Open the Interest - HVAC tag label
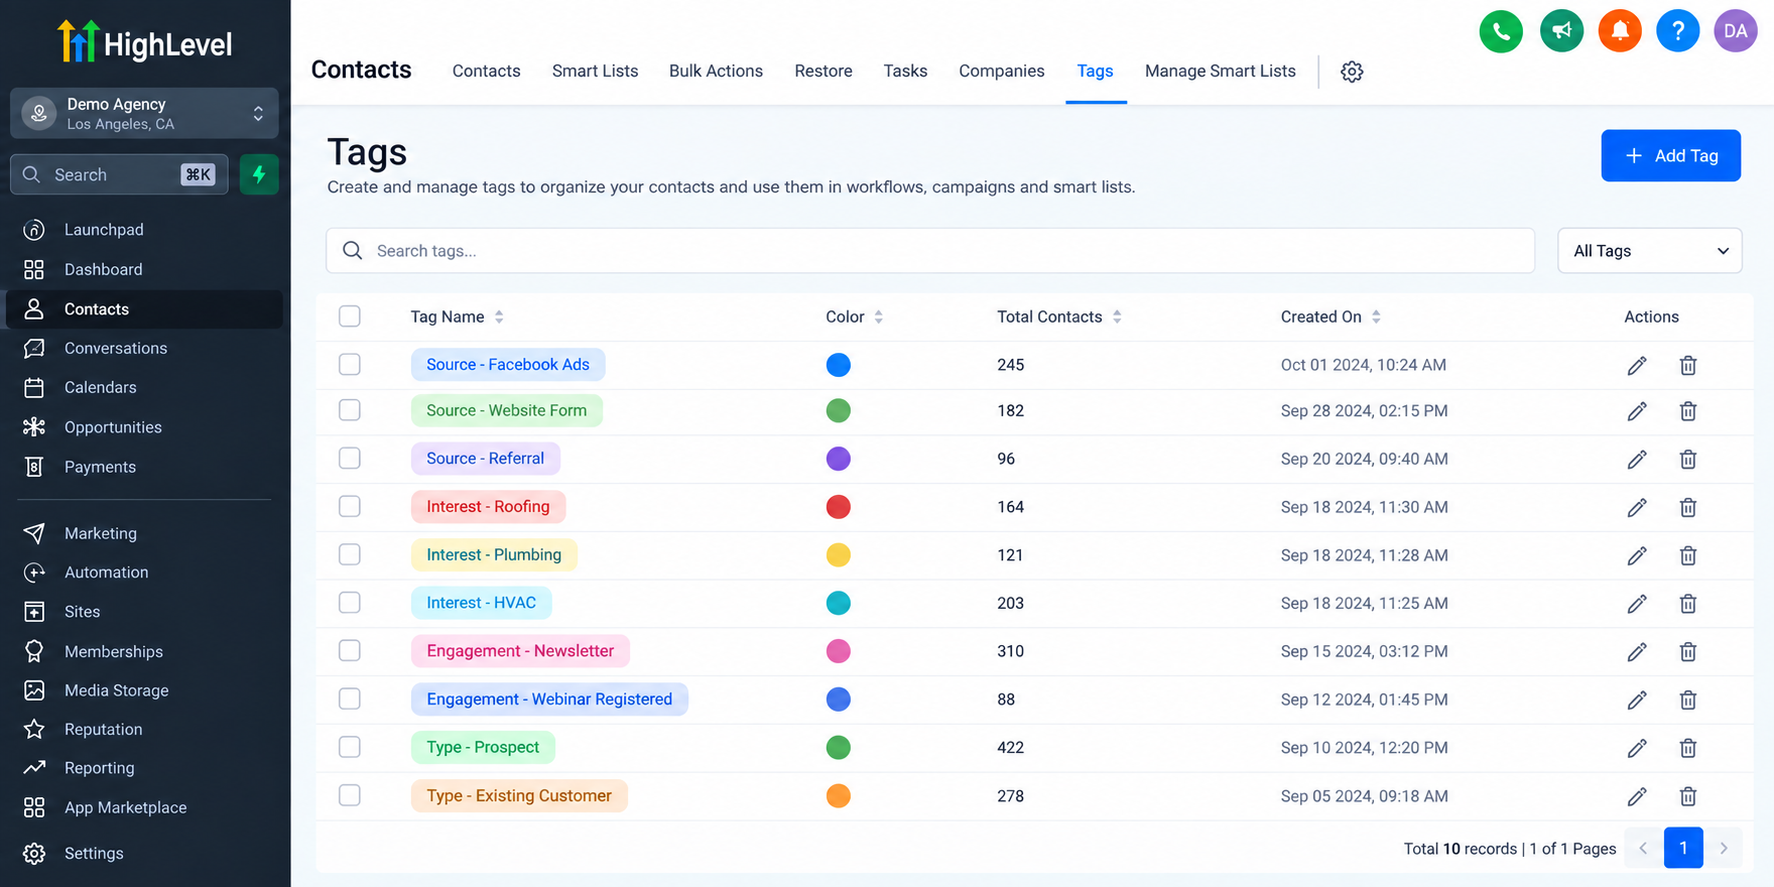The image size is (1774, 887). pyautogui.click(x=481, y=603)
